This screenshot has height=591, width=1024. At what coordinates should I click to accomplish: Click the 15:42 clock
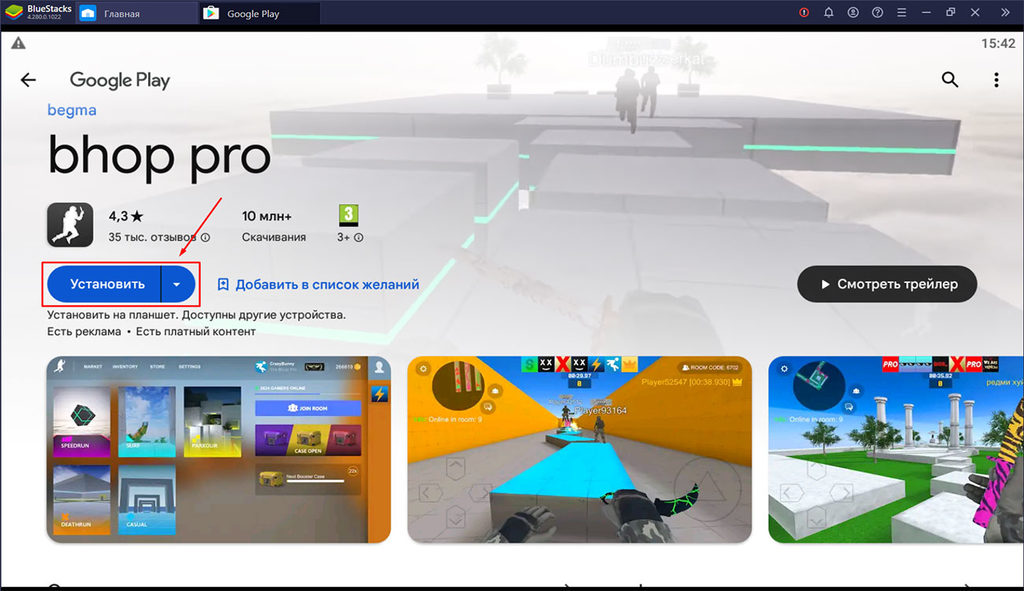(x=998, y=43)
